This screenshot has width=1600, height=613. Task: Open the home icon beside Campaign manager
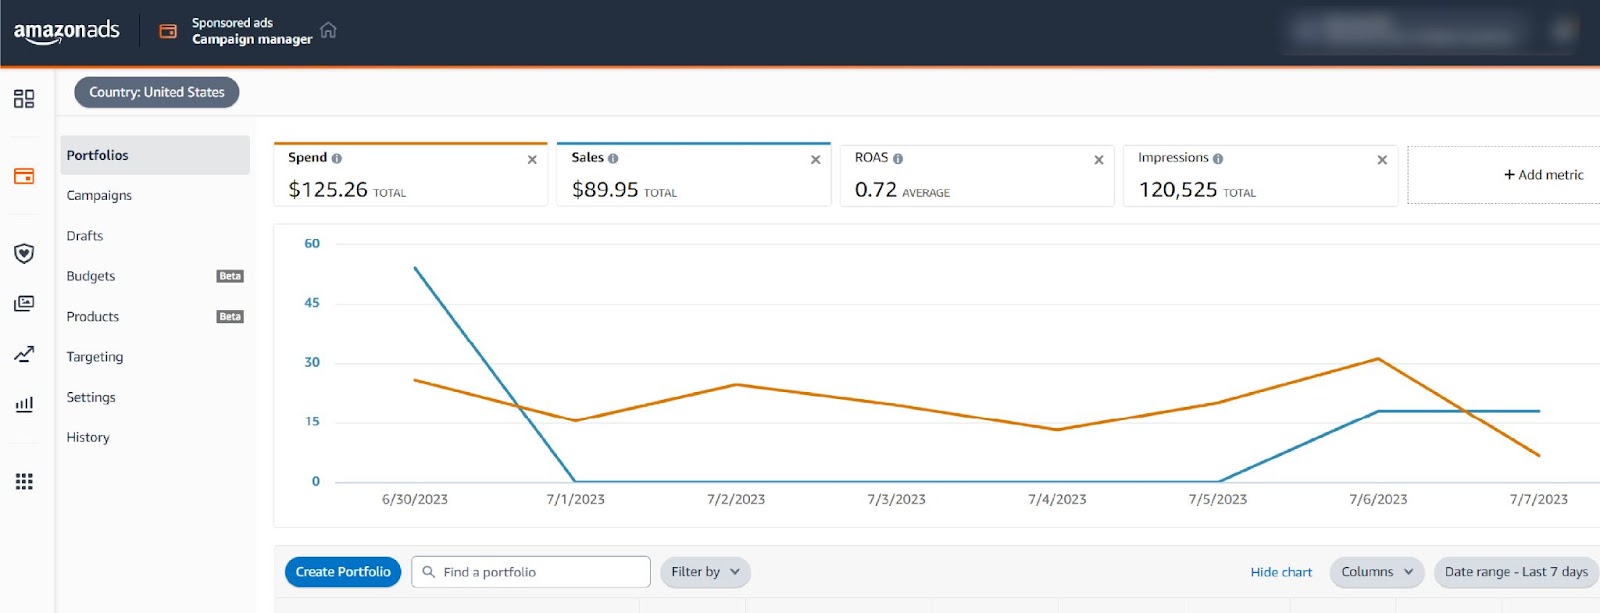(328, 30)
